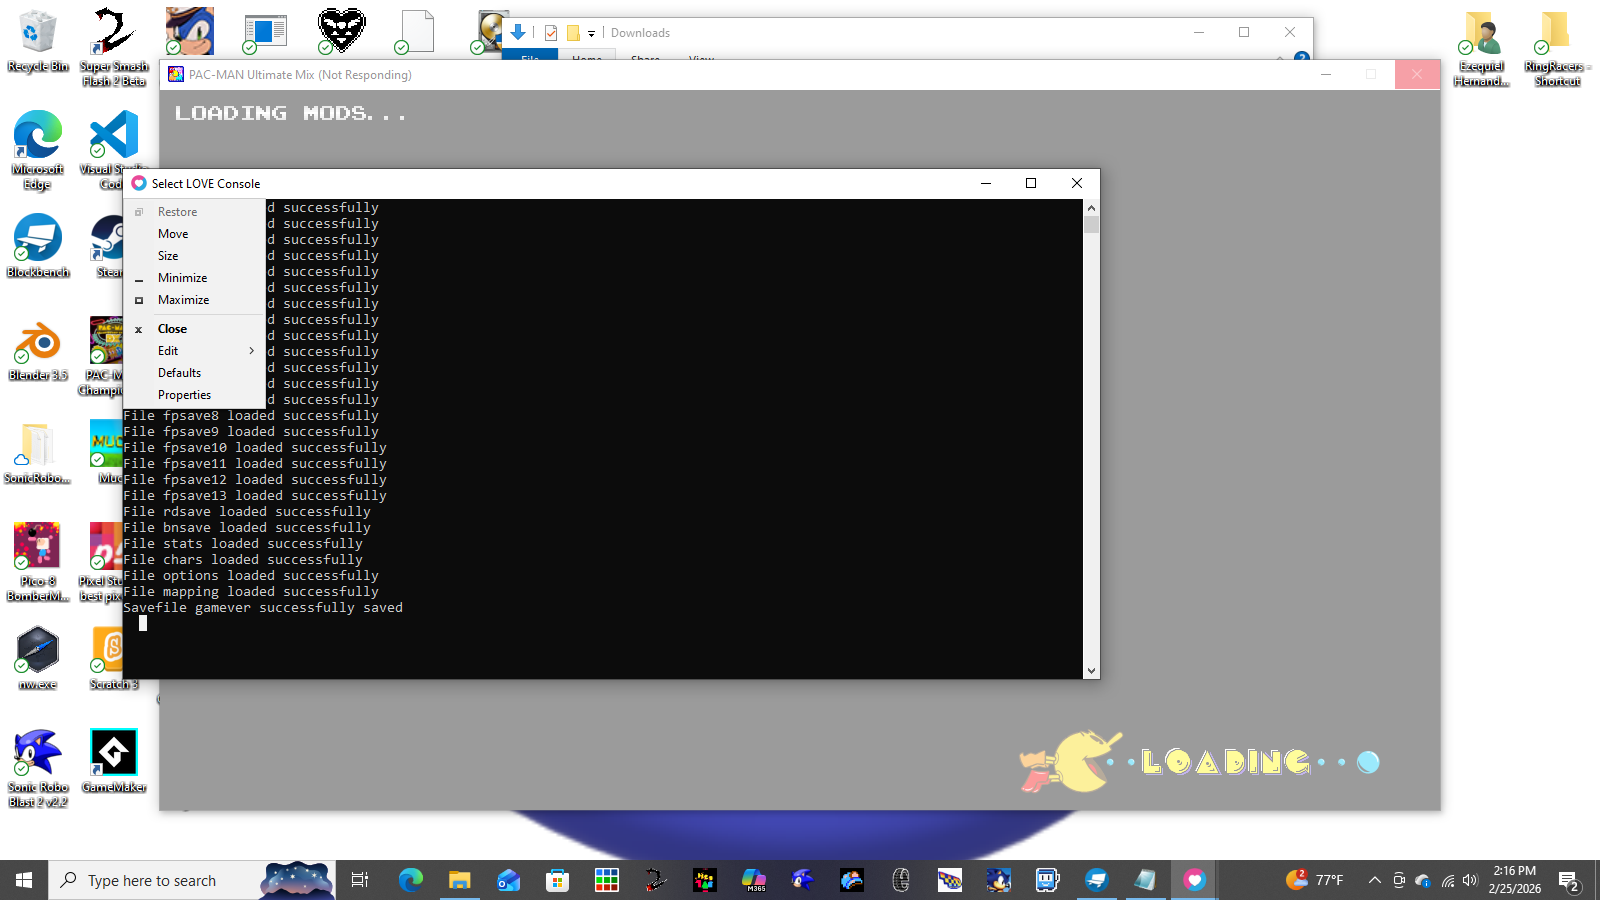This screenshot has width=1600, height=900.
Task: Open the Recycle Bin desktop icon
Action: pyautogui.click(x=37, y=40)
